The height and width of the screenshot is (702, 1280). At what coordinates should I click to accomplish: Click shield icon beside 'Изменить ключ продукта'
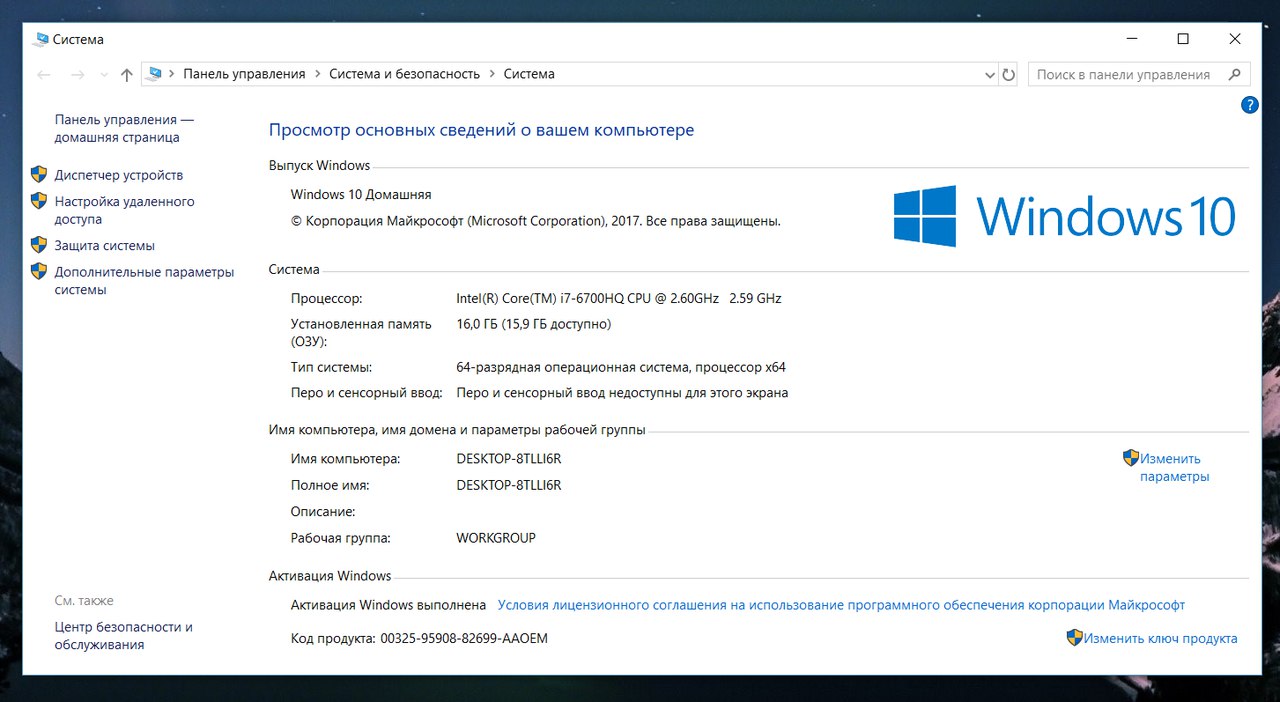[x=1075, y=637]
